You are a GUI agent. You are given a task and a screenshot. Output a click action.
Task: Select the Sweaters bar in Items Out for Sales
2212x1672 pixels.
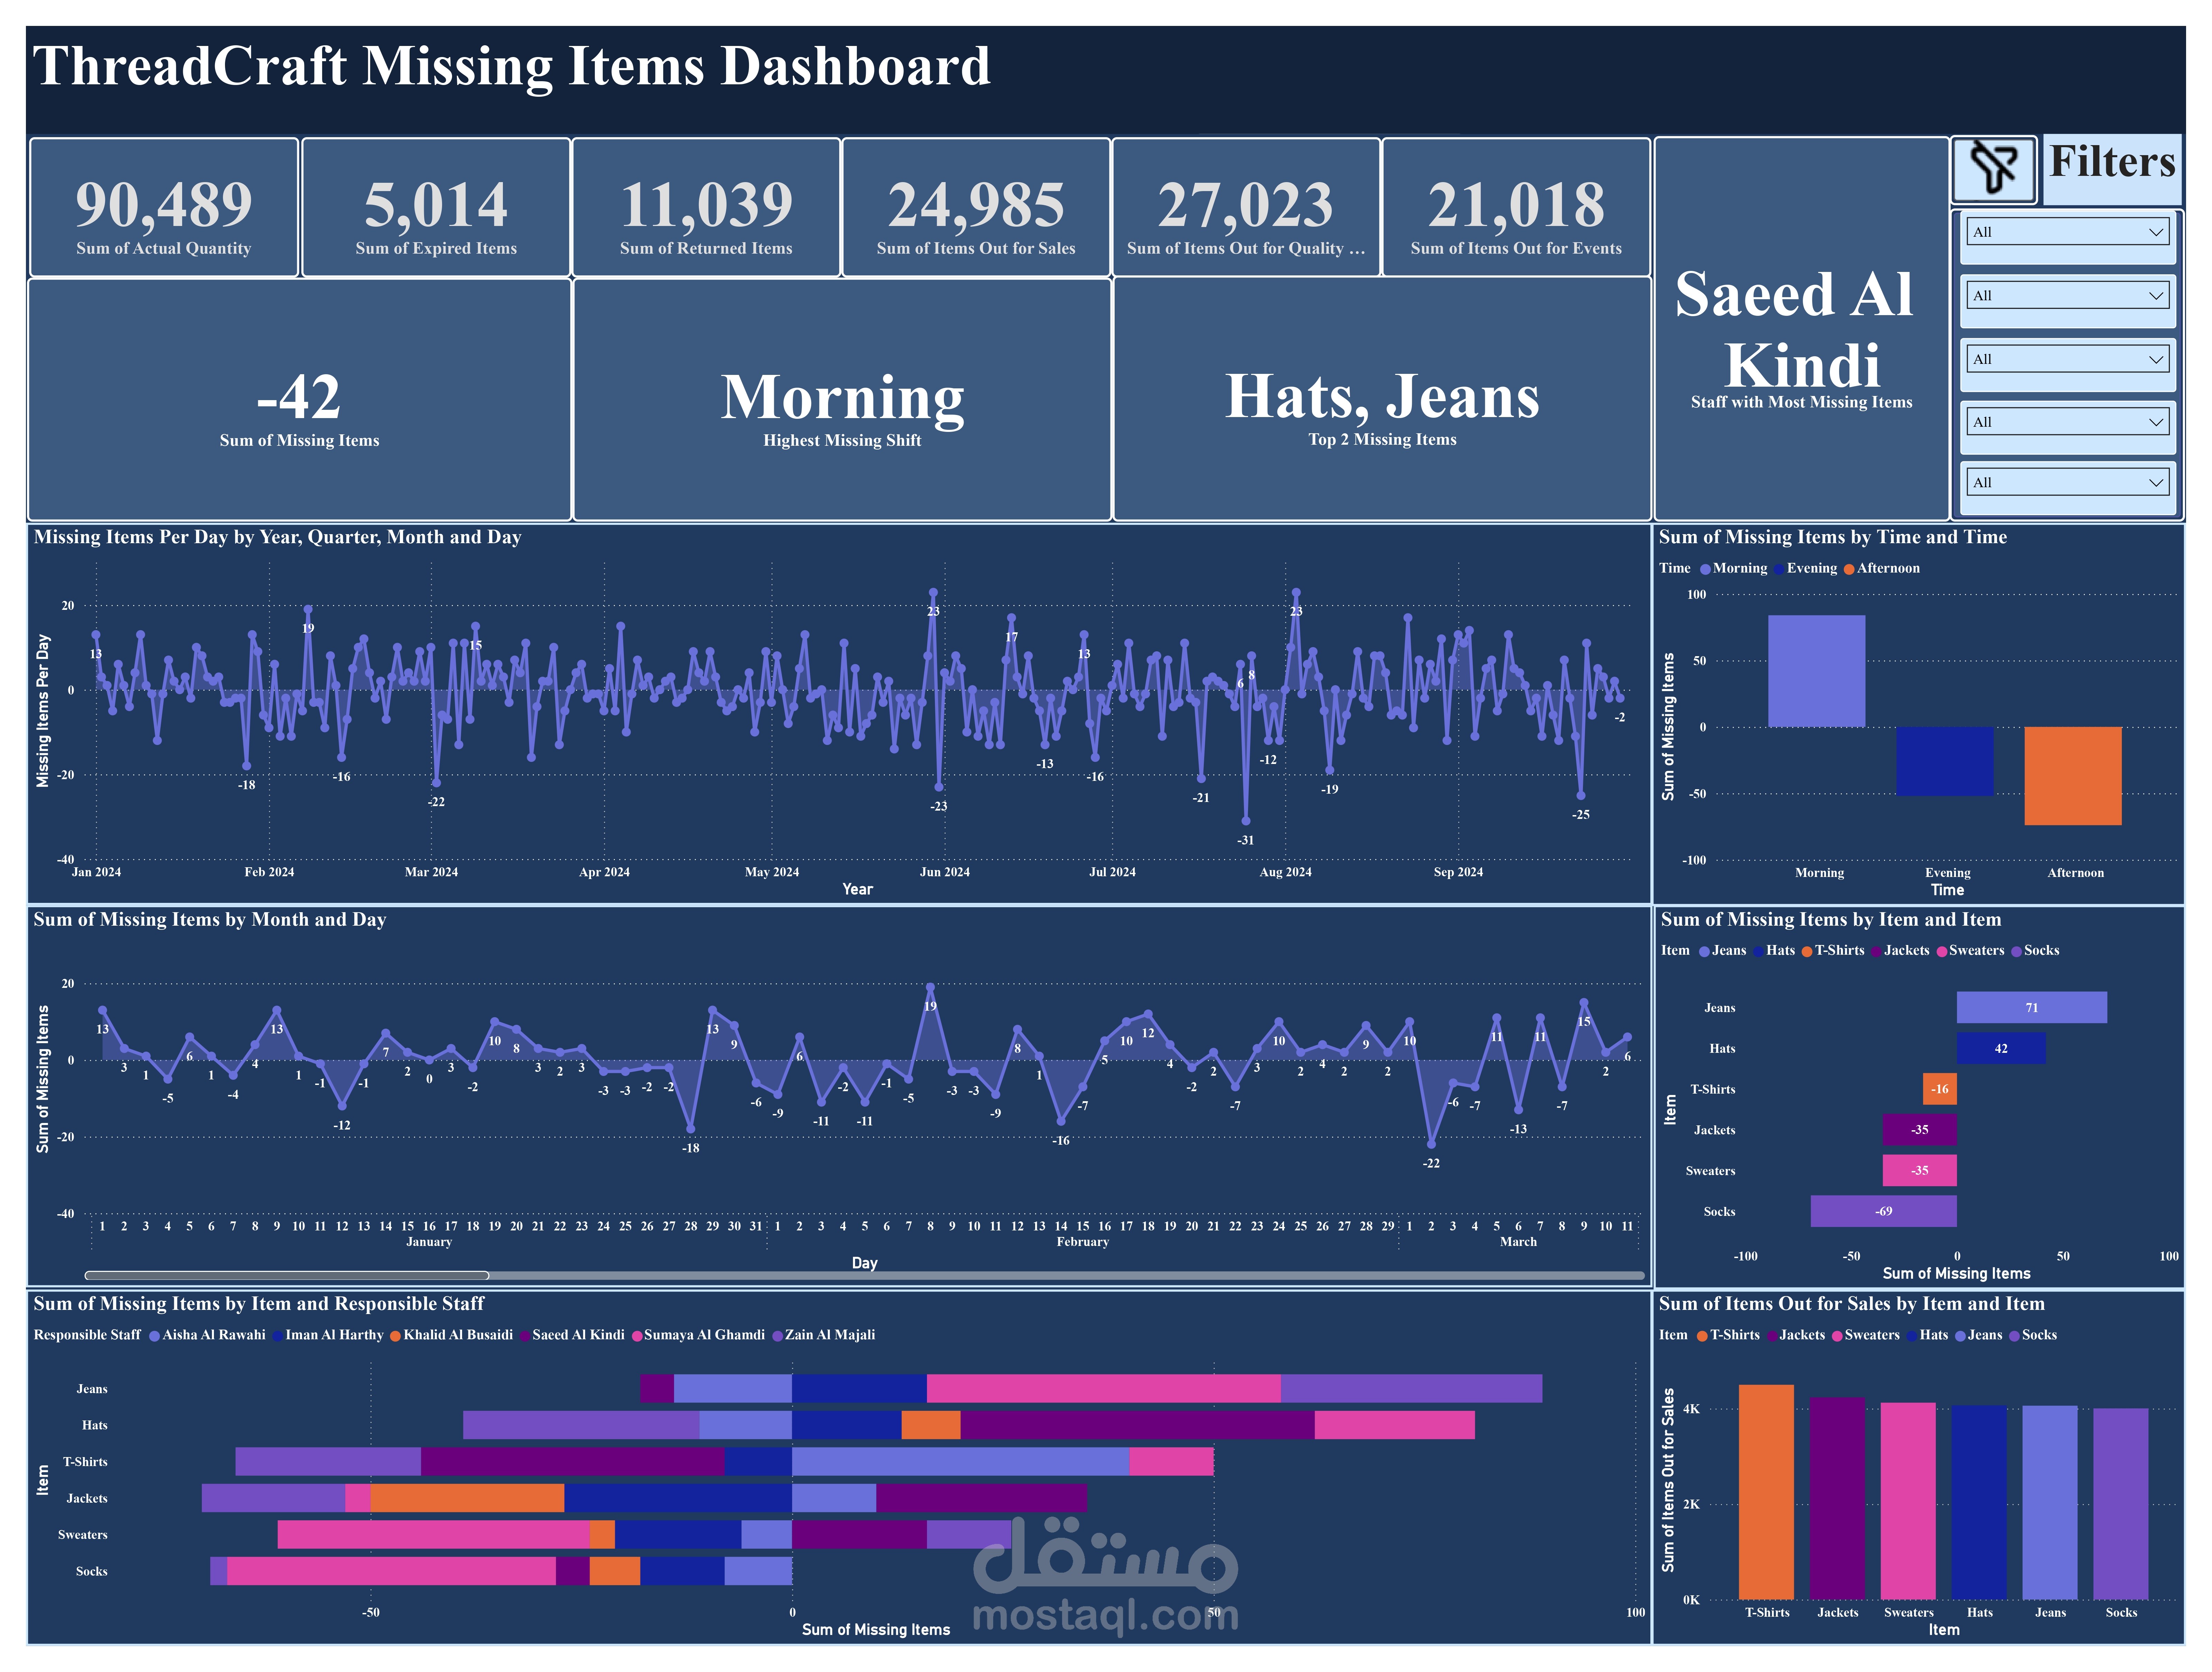1908,1501
